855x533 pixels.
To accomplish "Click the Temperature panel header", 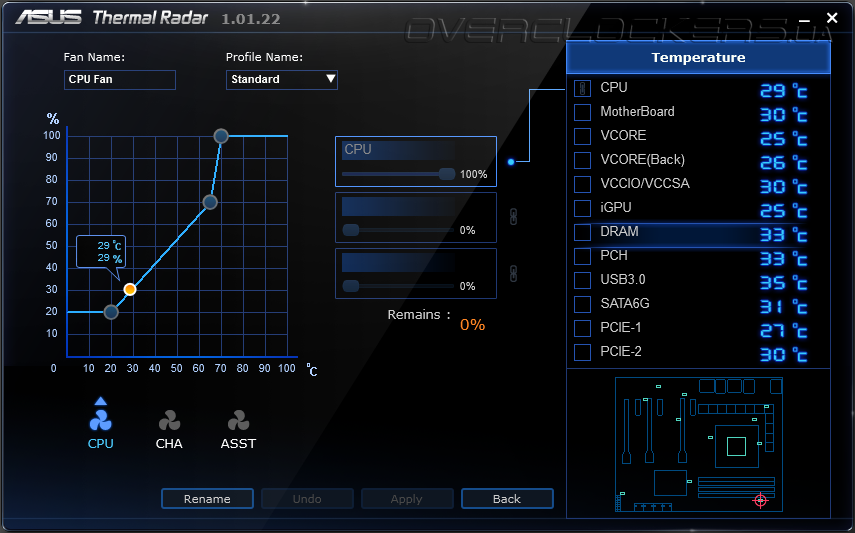I will click(699, 57).
